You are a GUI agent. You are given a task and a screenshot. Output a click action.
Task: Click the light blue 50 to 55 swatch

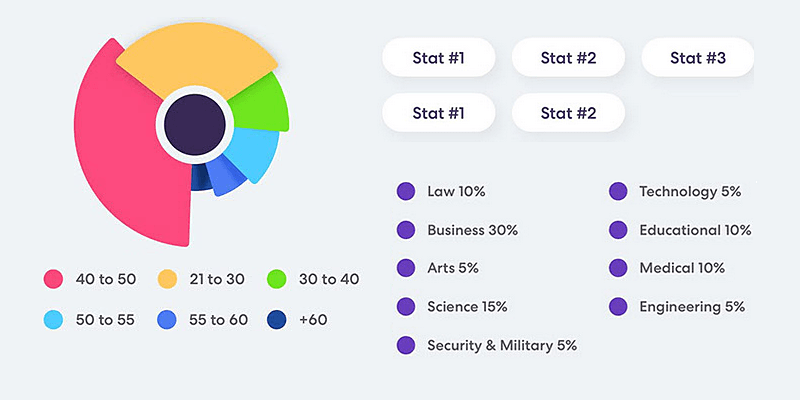tap(54, 320)
